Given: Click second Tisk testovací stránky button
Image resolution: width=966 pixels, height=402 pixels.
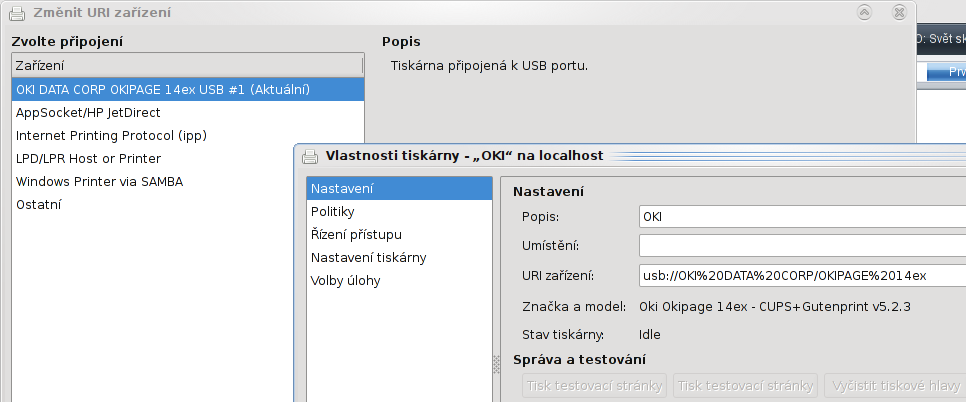Looking at the screenshot, I should pyautogui.click(x=745, y=386).
